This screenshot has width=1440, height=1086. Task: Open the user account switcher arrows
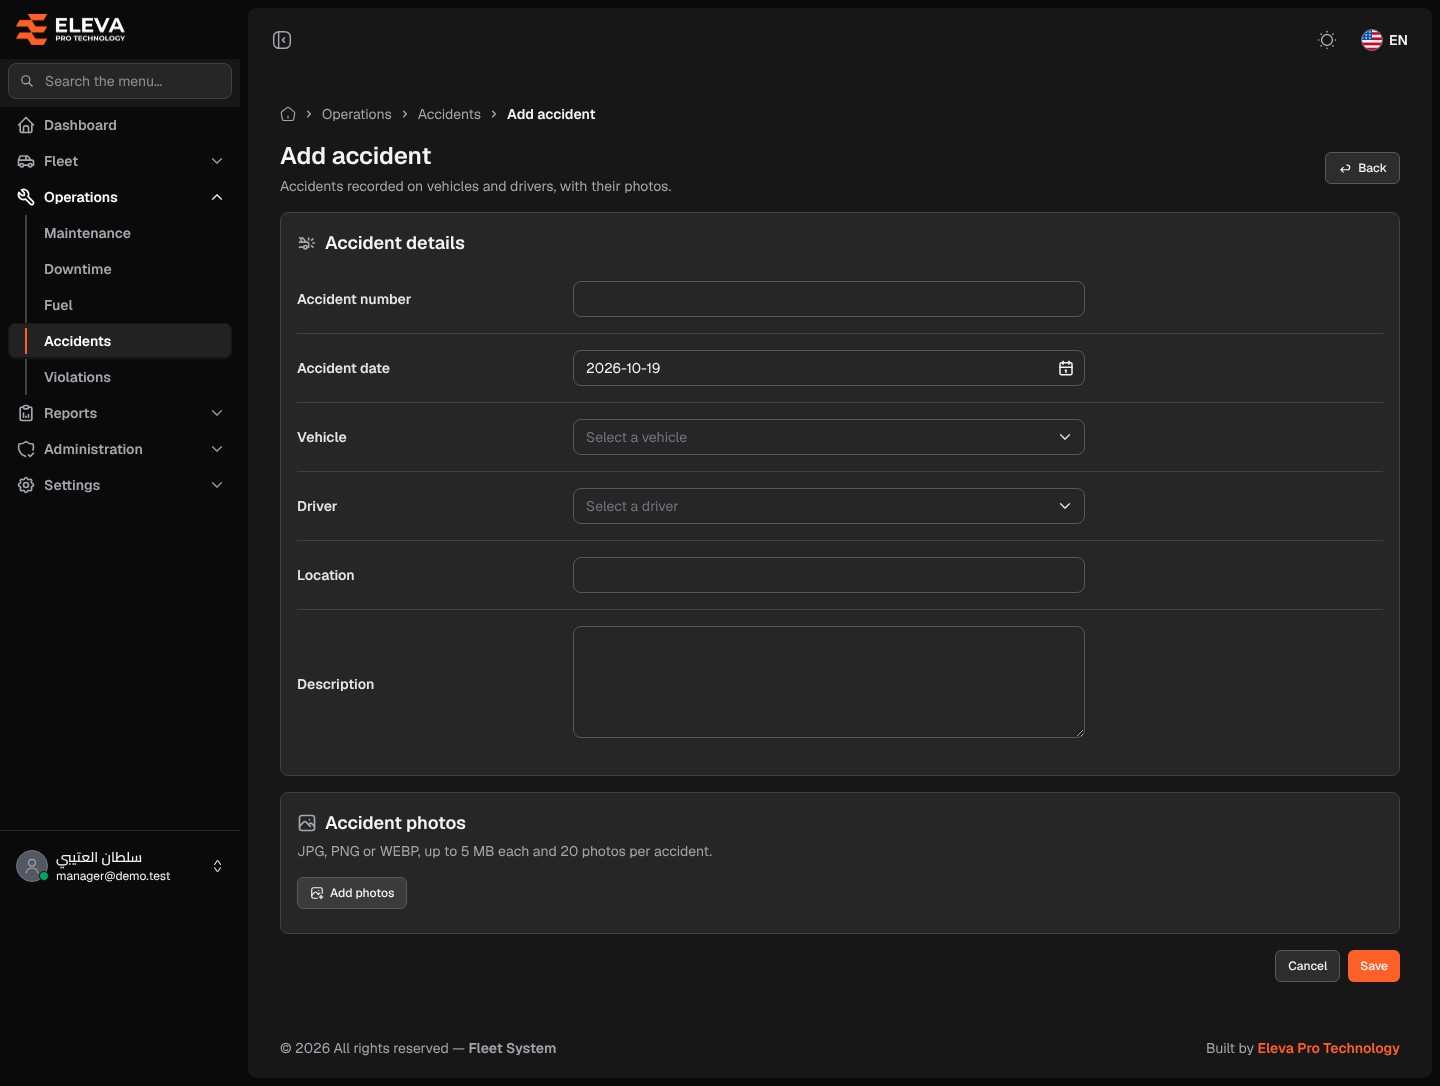tap(218, 866)
